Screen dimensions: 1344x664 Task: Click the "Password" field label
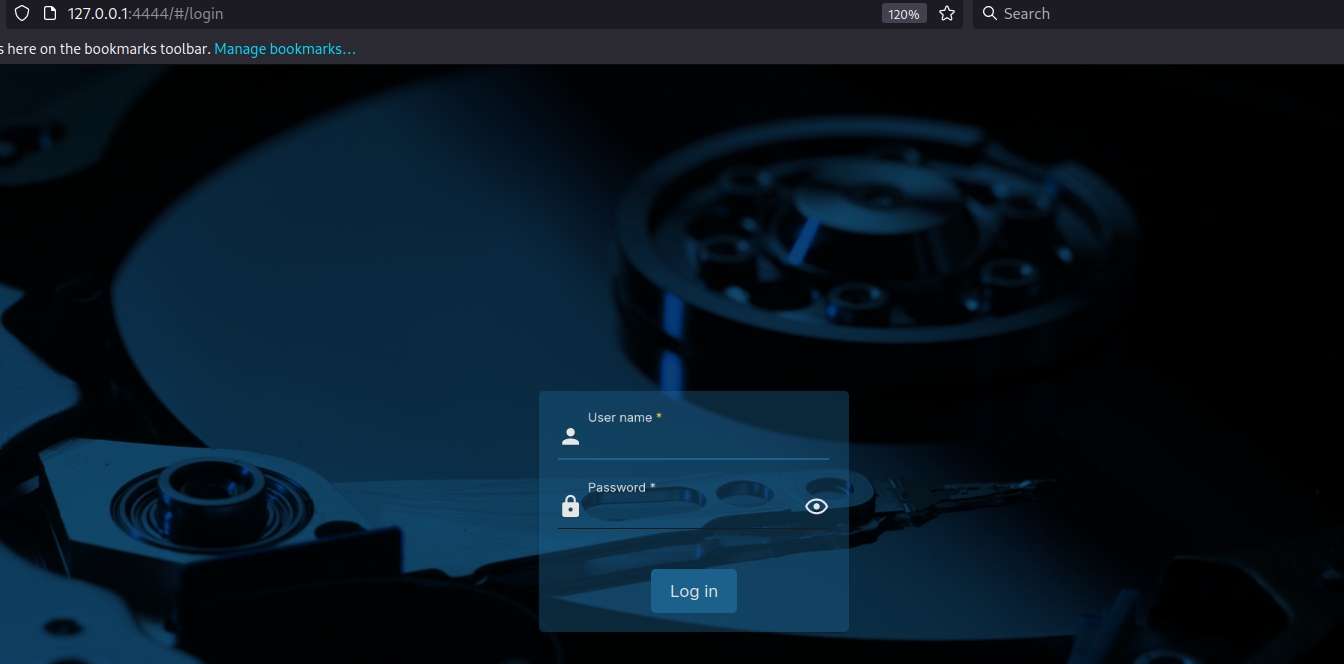pos(616,488)
